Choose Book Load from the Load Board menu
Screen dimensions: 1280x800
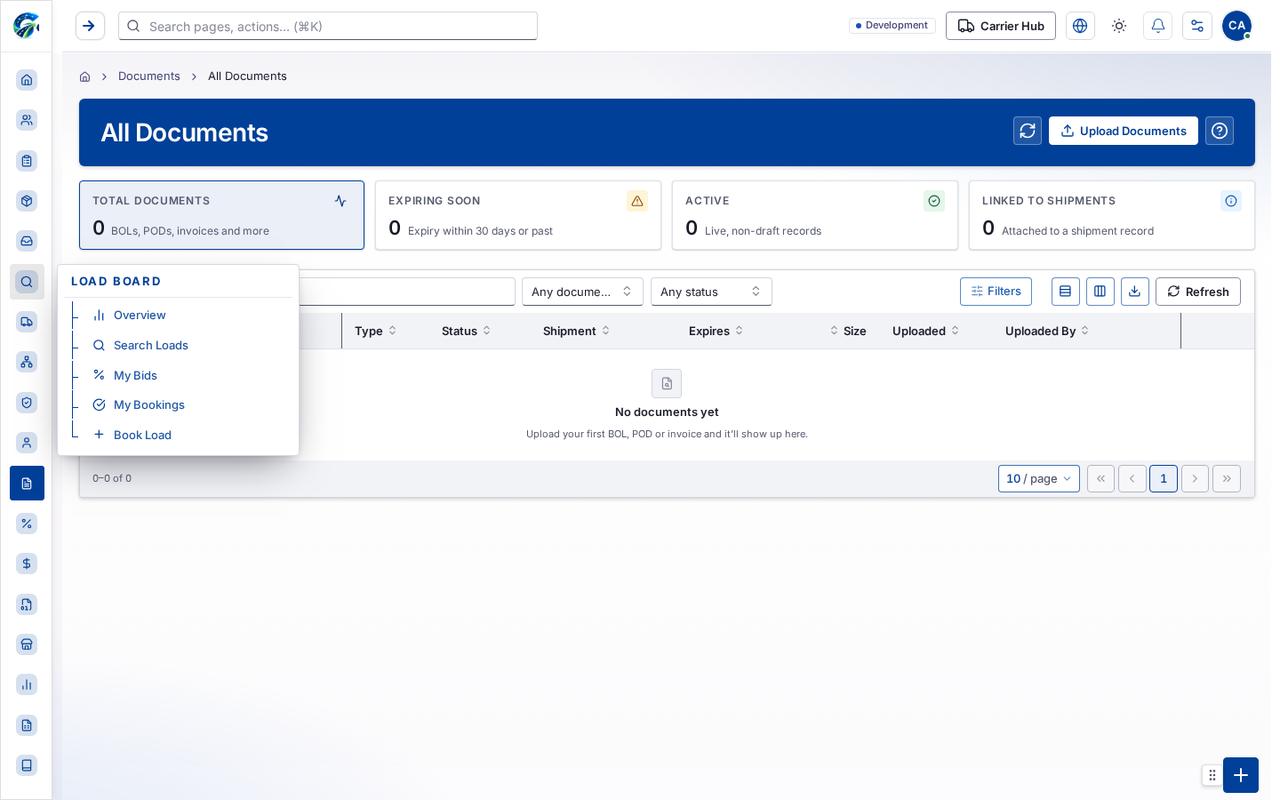click(x=142, y=435)
